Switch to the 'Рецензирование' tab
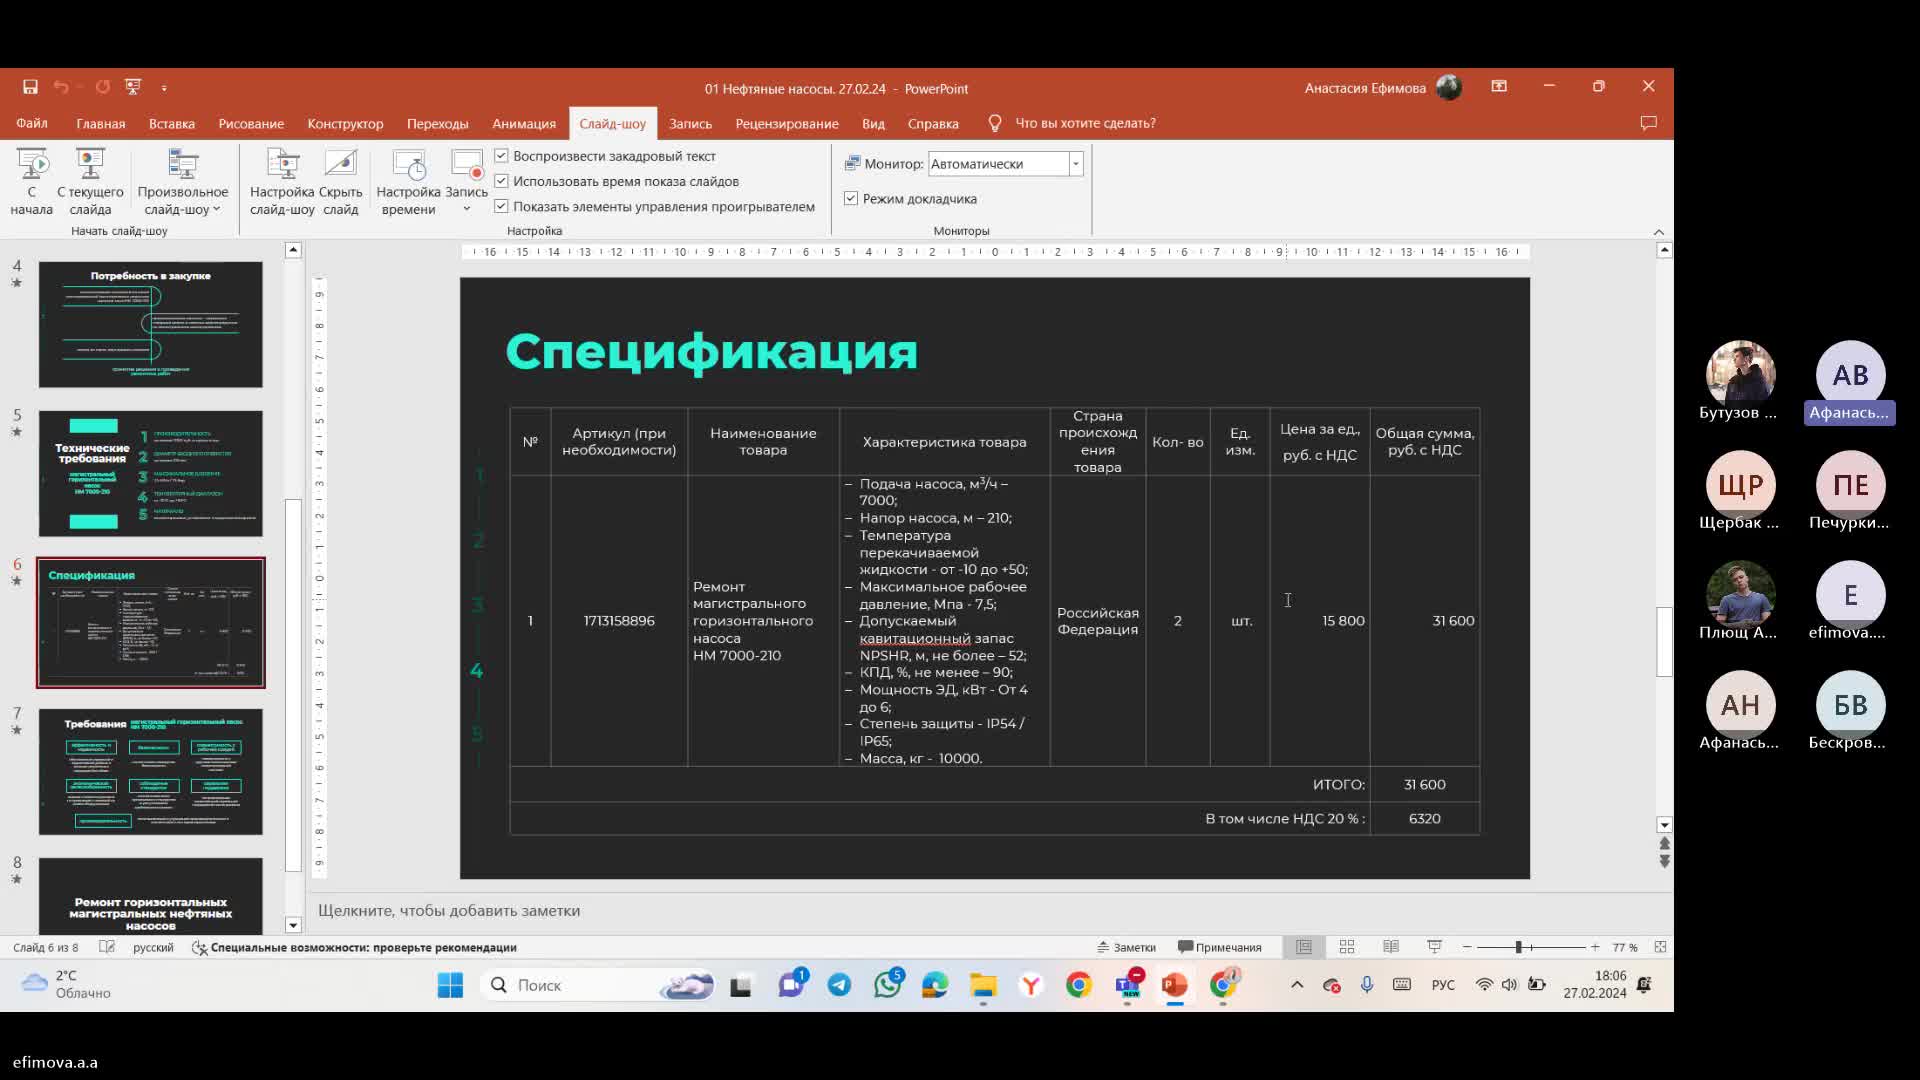Screen dimensions: 1920x1080 [x=787, y=123]
